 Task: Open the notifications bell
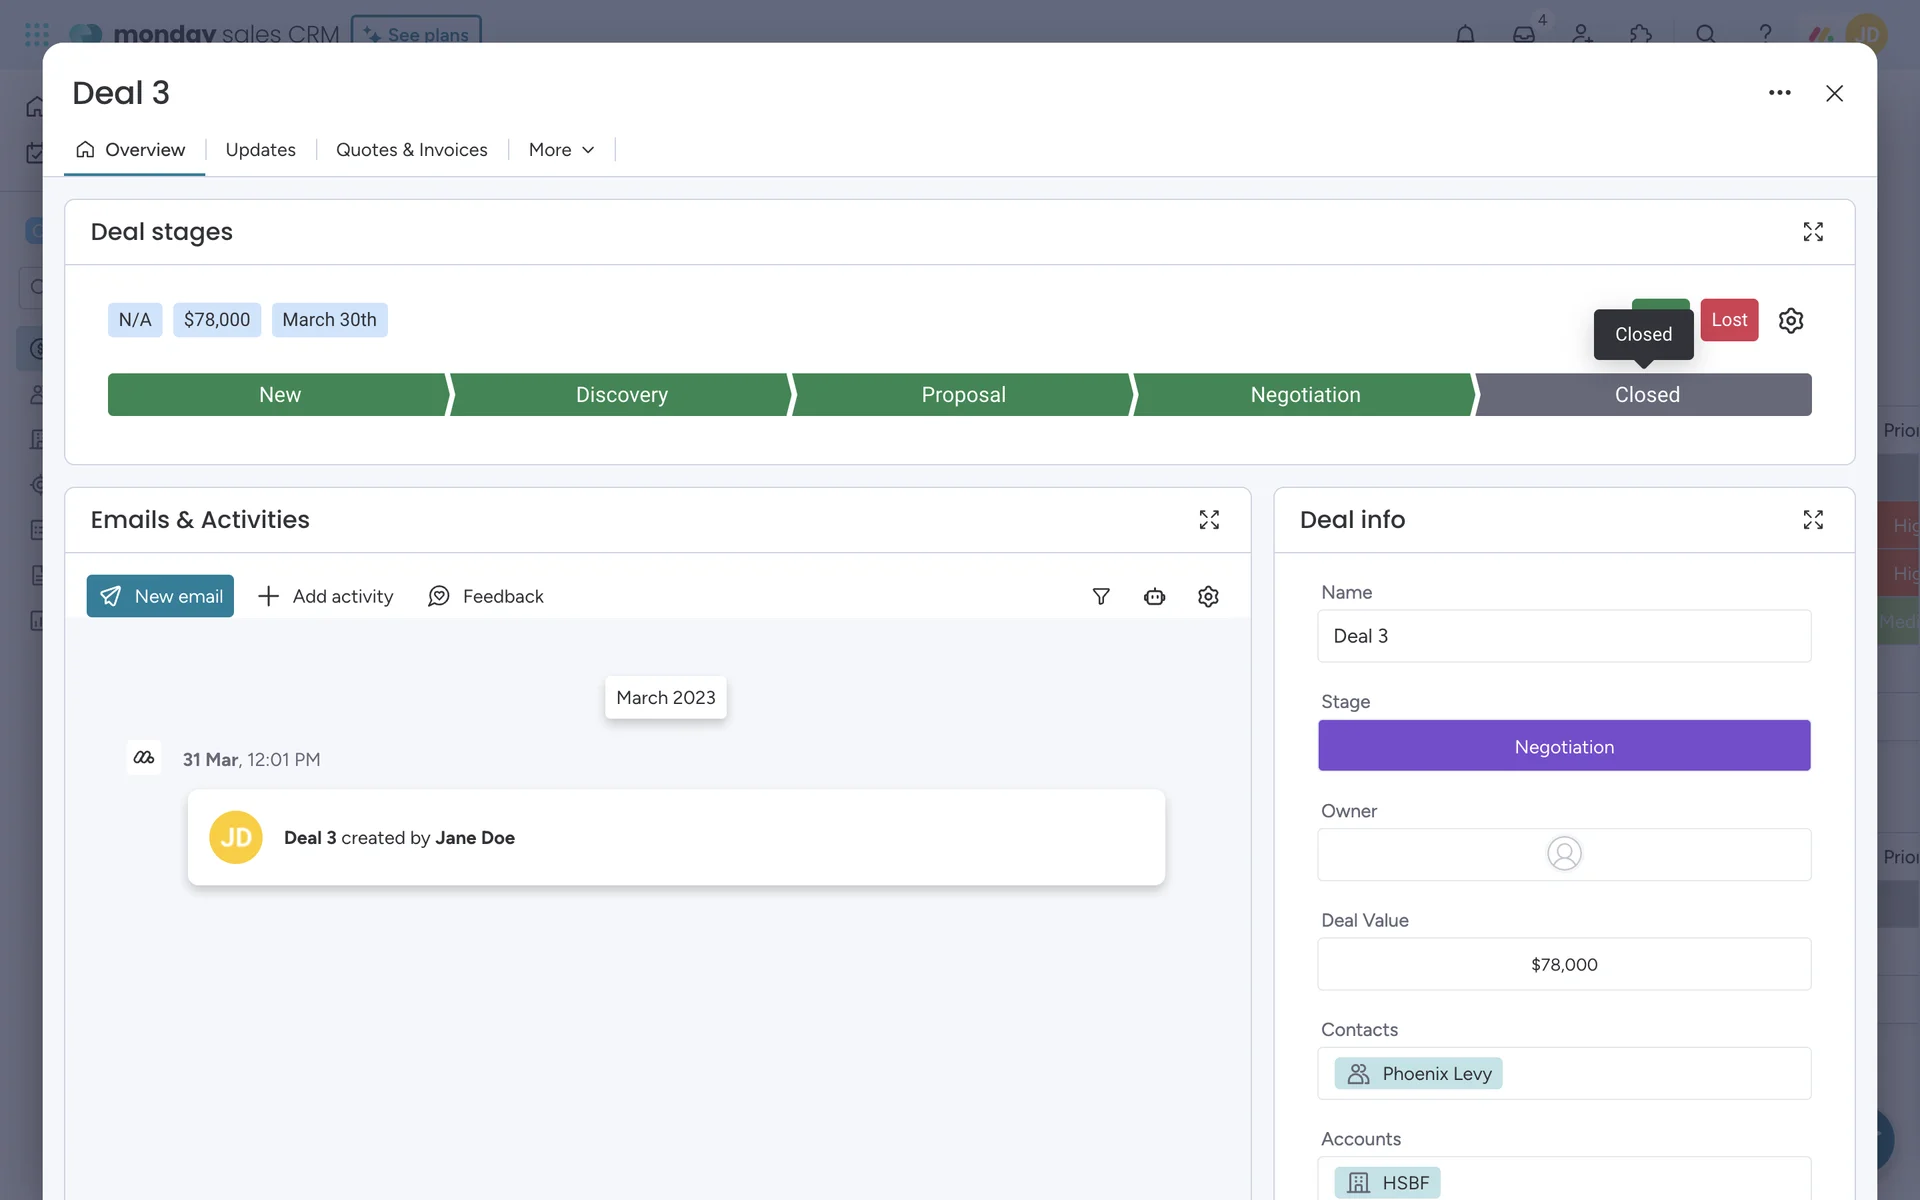(x=1464, y=34)
